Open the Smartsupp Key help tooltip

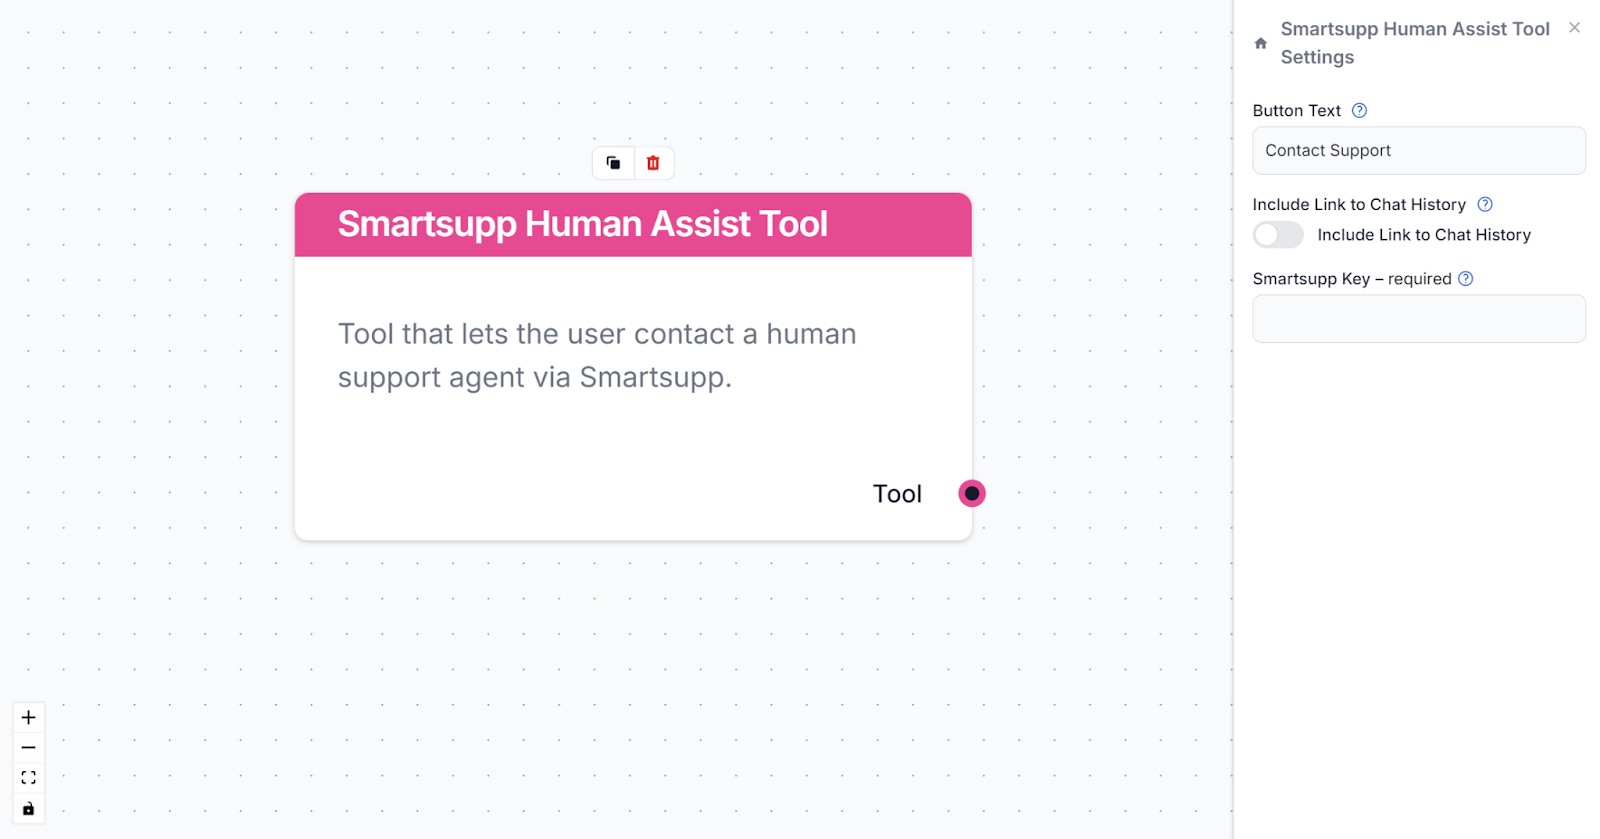(x=1466, y=278)
